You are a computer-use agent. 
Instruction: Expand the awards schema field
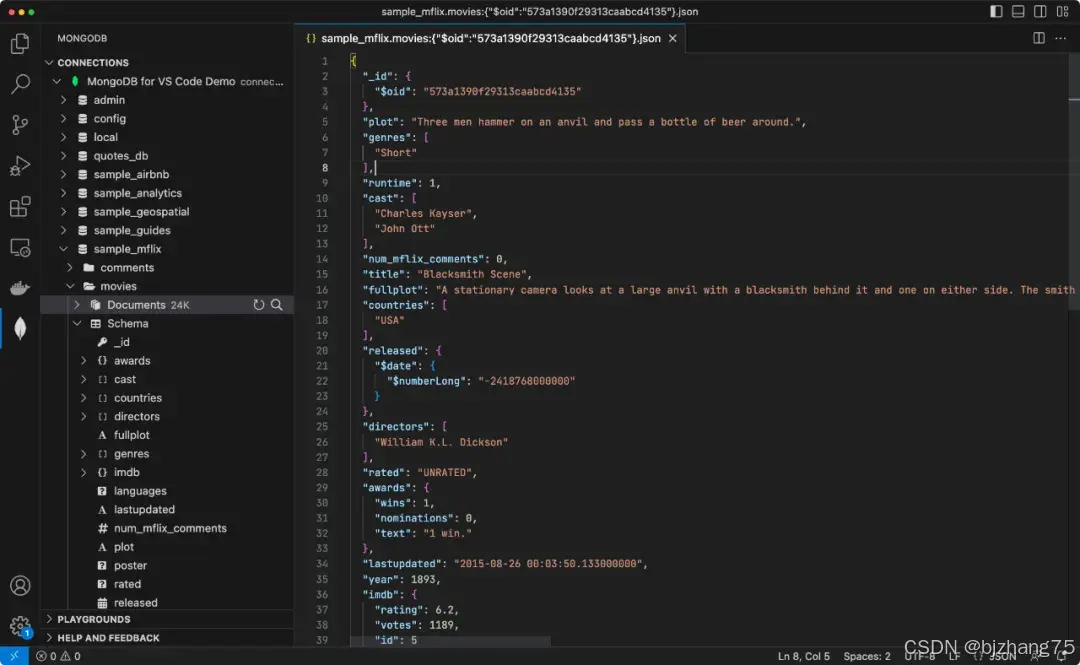[x=84, y=360]
